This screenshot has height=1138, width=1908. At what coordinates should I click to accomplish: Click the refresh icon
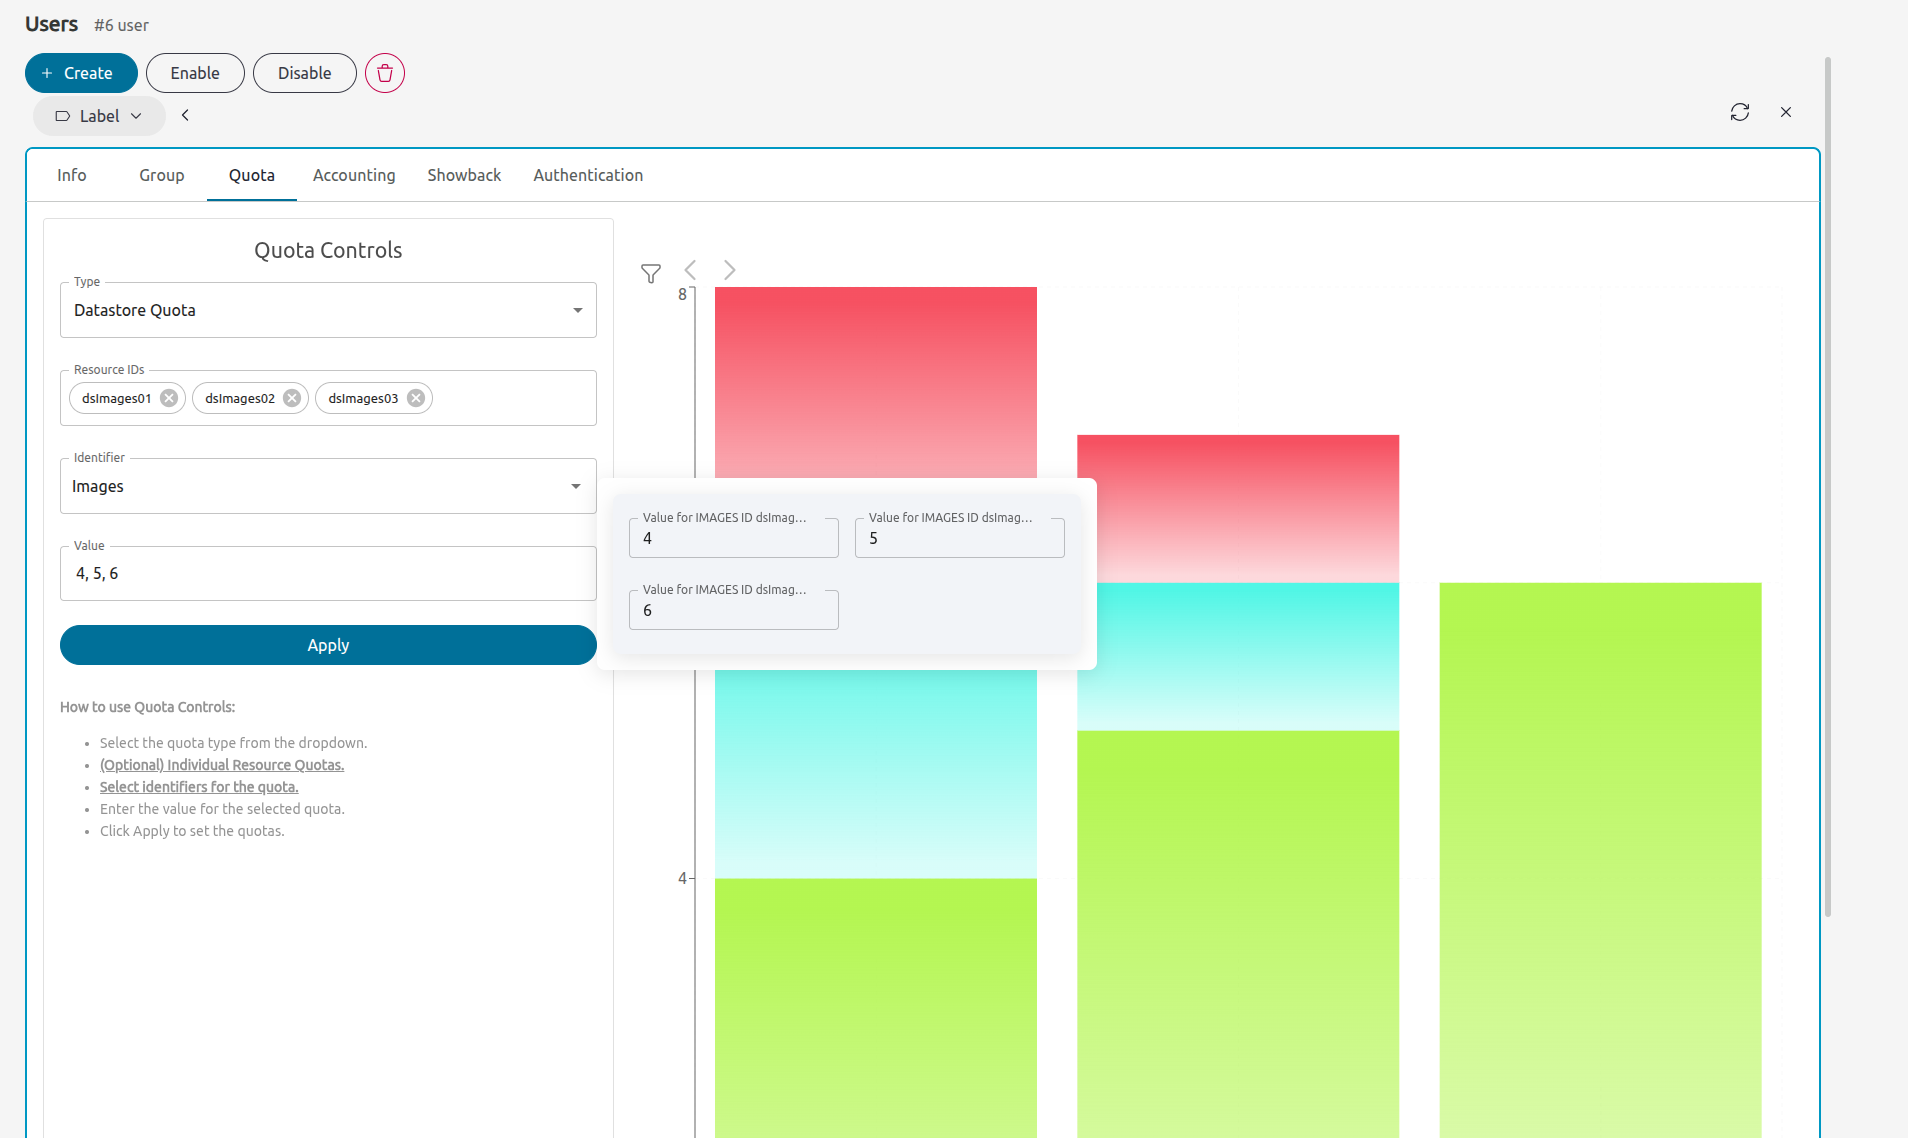point(1740,112)
